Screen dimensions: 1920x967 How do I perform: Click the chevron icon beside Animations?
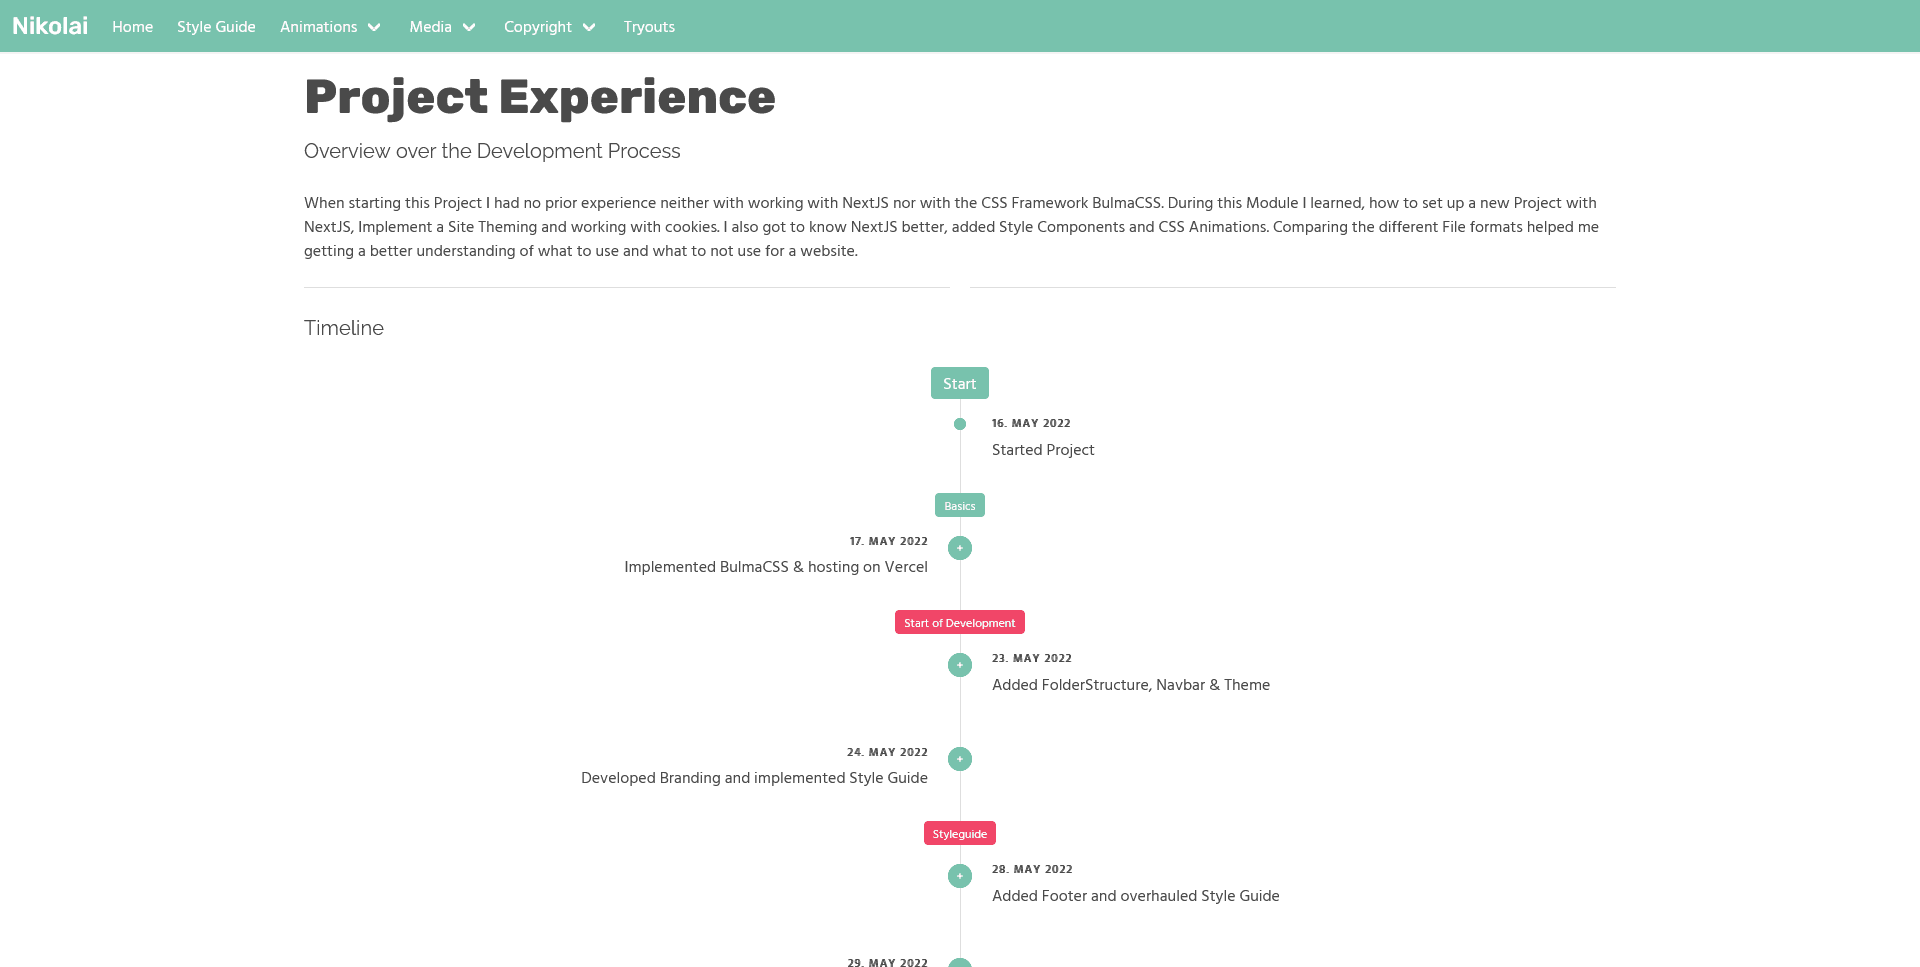[374, 27]
